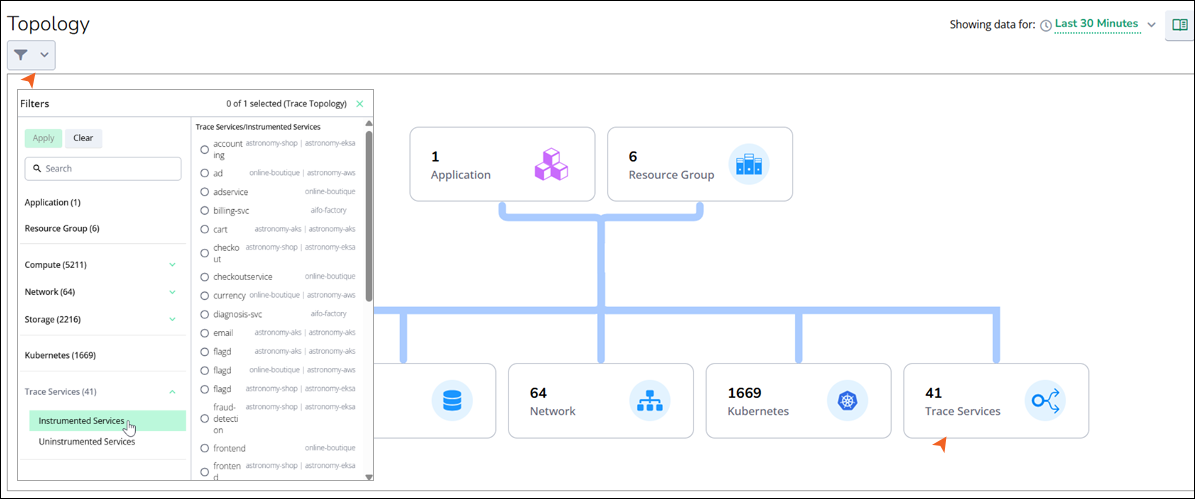Click the Storage database icon
Viewport: 1195px width, 499px height.
click(x=452, y=401)
